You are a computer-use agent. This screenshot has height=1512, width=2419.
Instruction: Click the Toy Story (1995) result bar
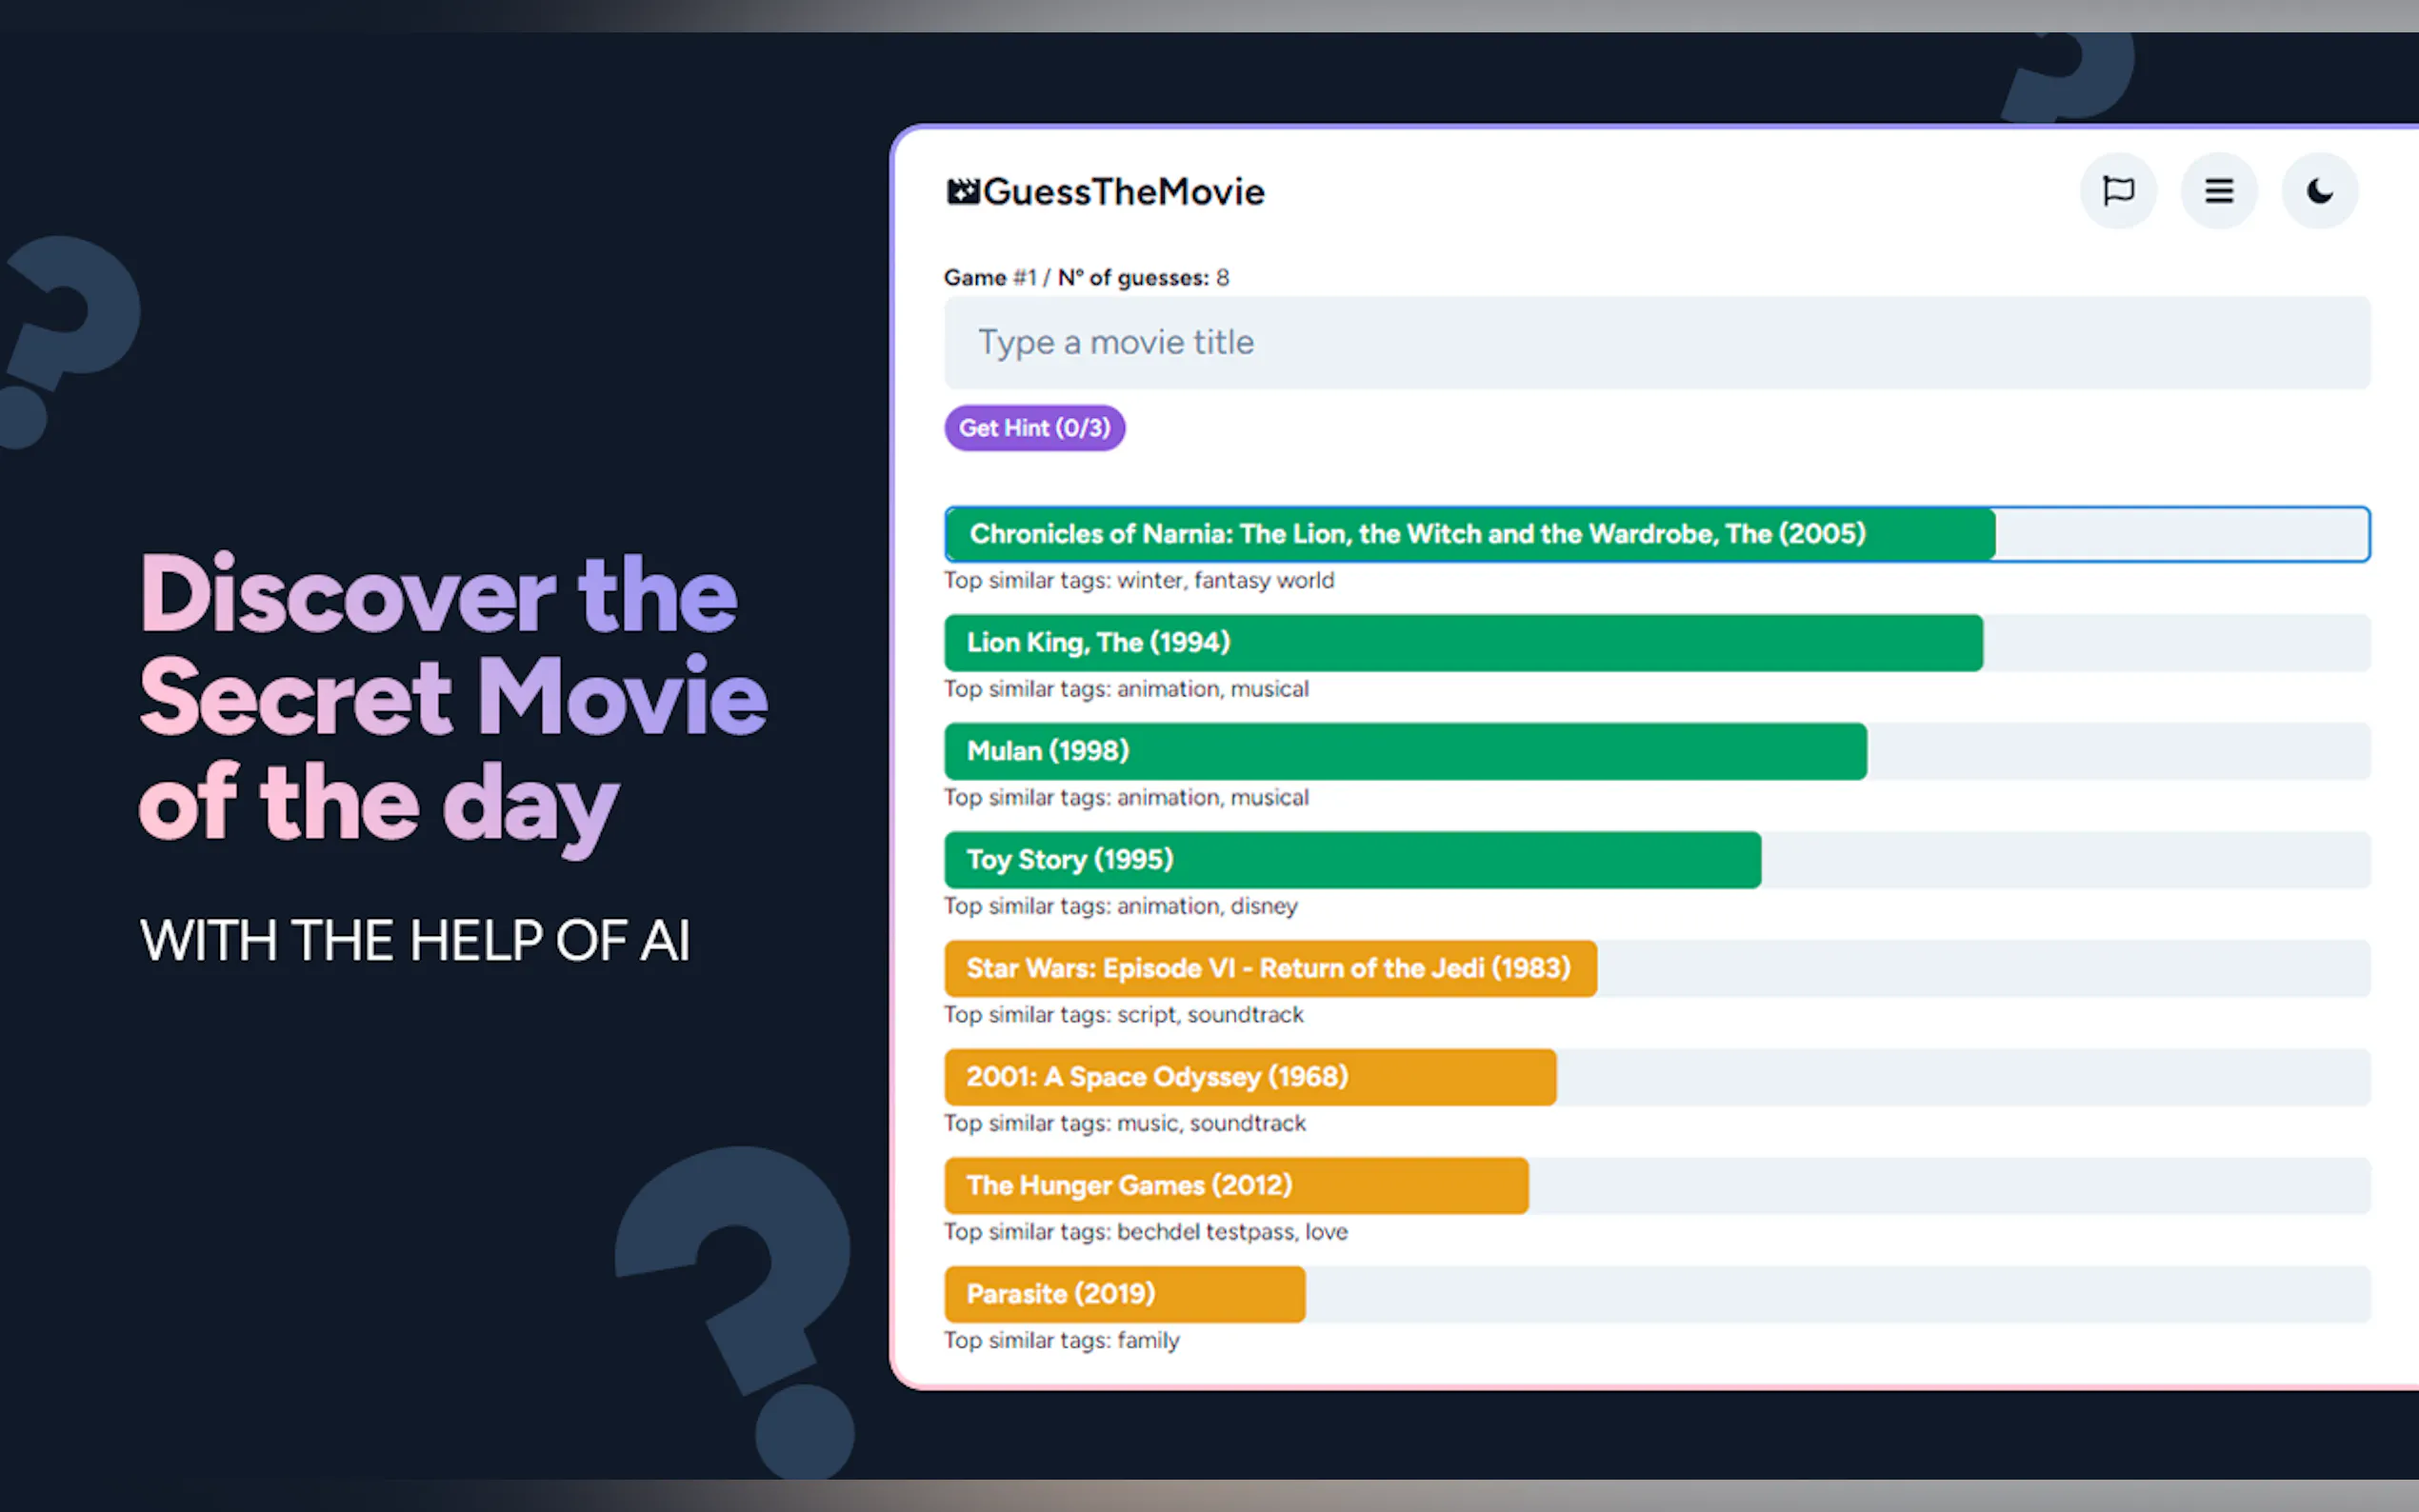coord(1657,860)
